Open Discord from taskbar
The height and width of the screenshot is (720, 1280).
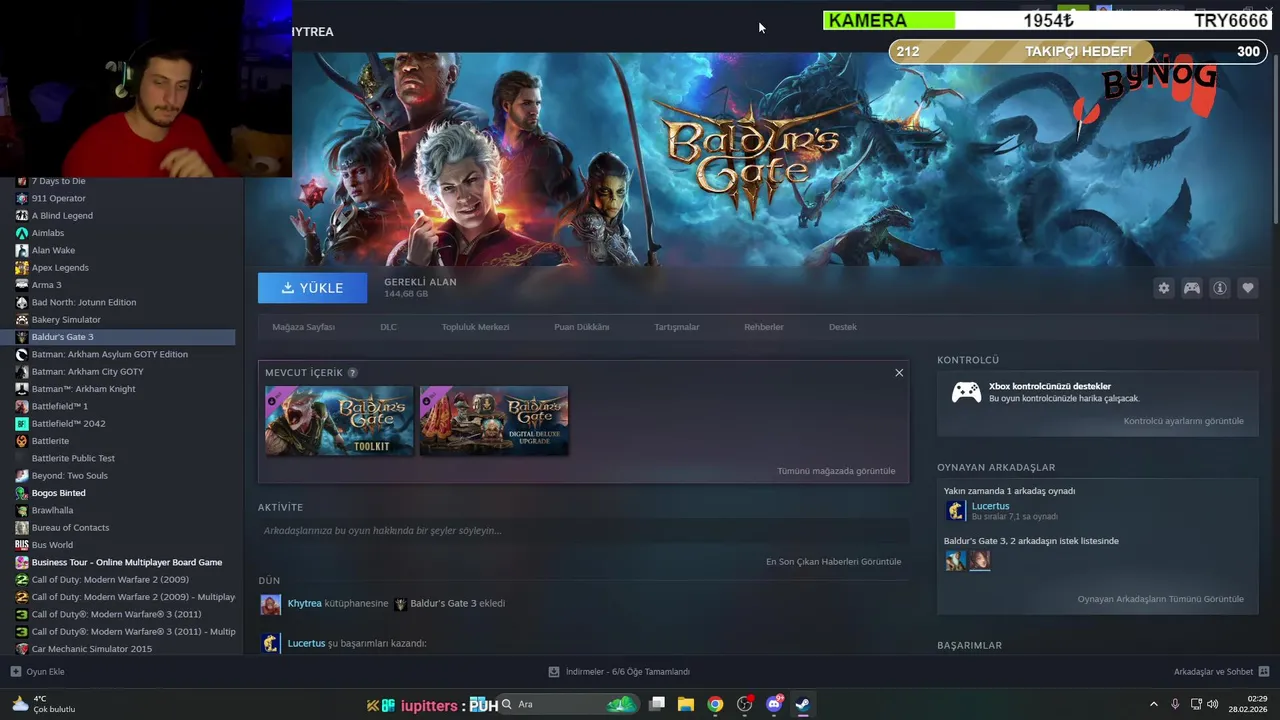[774, 704]
